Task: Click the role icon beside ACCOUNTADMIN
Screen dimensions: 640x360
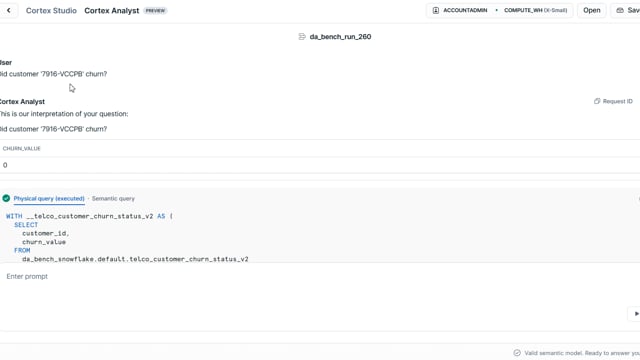Action: tap(436, 10)
